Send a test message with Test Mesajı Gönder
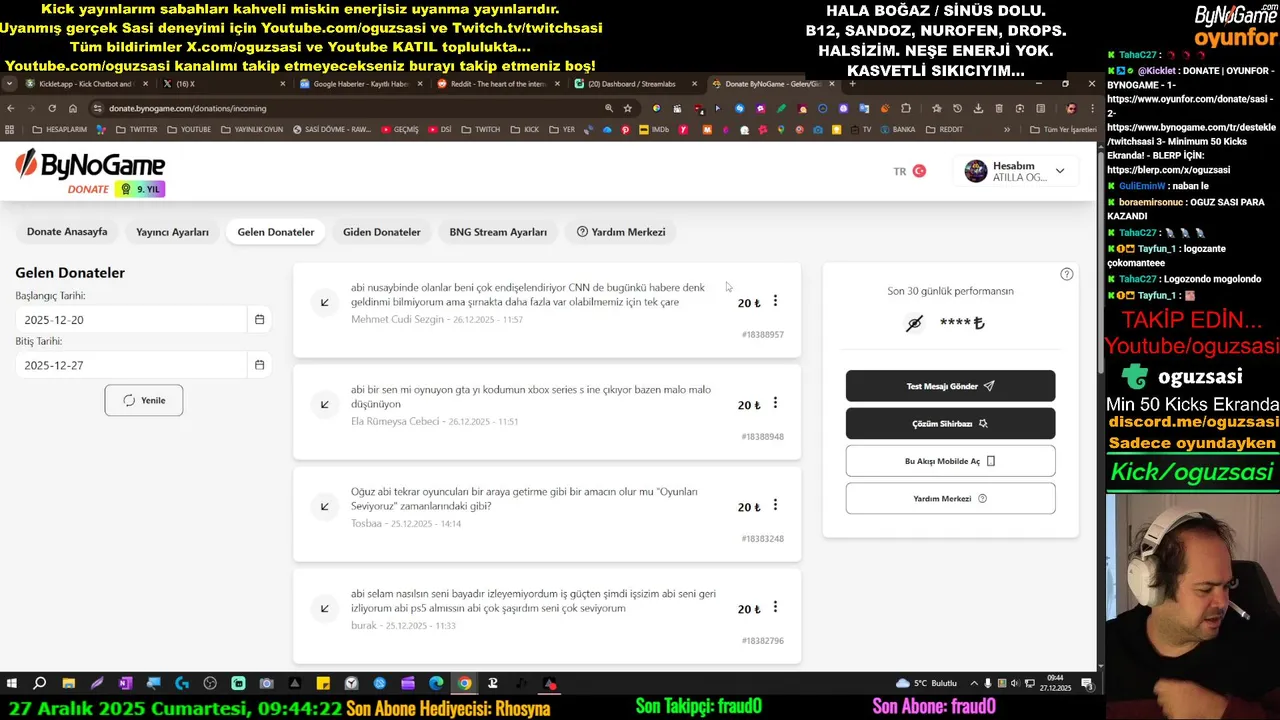Viewport: 1280px width, 720px height. [x=950, y=386]
